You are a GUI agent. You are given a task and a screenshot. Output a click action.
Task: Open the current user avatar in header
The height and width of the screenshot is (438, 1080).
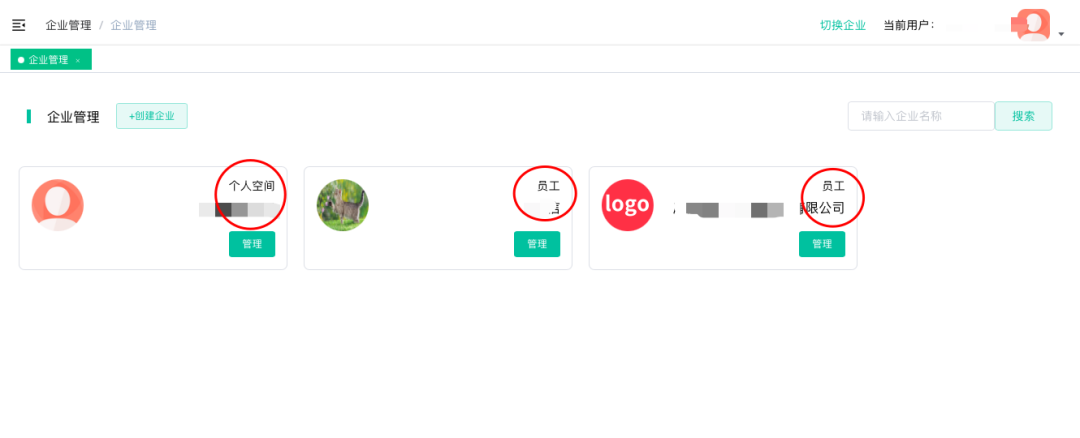[1033, 25]
